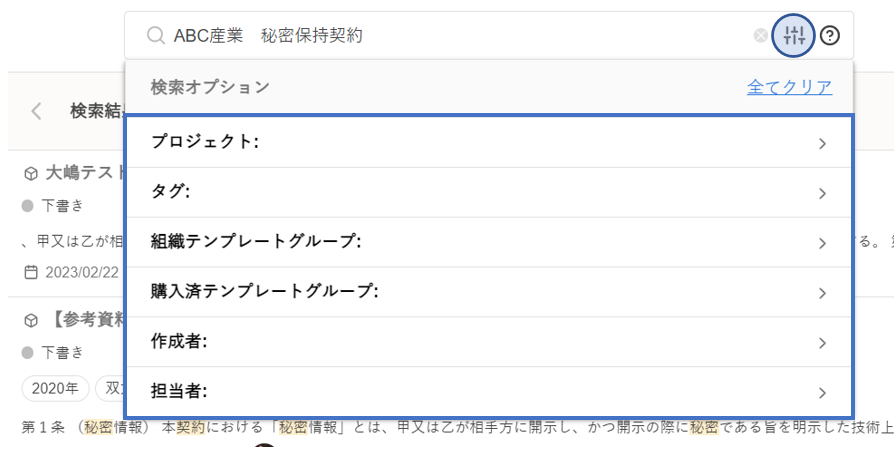Expand the プロジェクト option chevron
The height and width of the screenshot is (463, 894).
pos(822,143)
